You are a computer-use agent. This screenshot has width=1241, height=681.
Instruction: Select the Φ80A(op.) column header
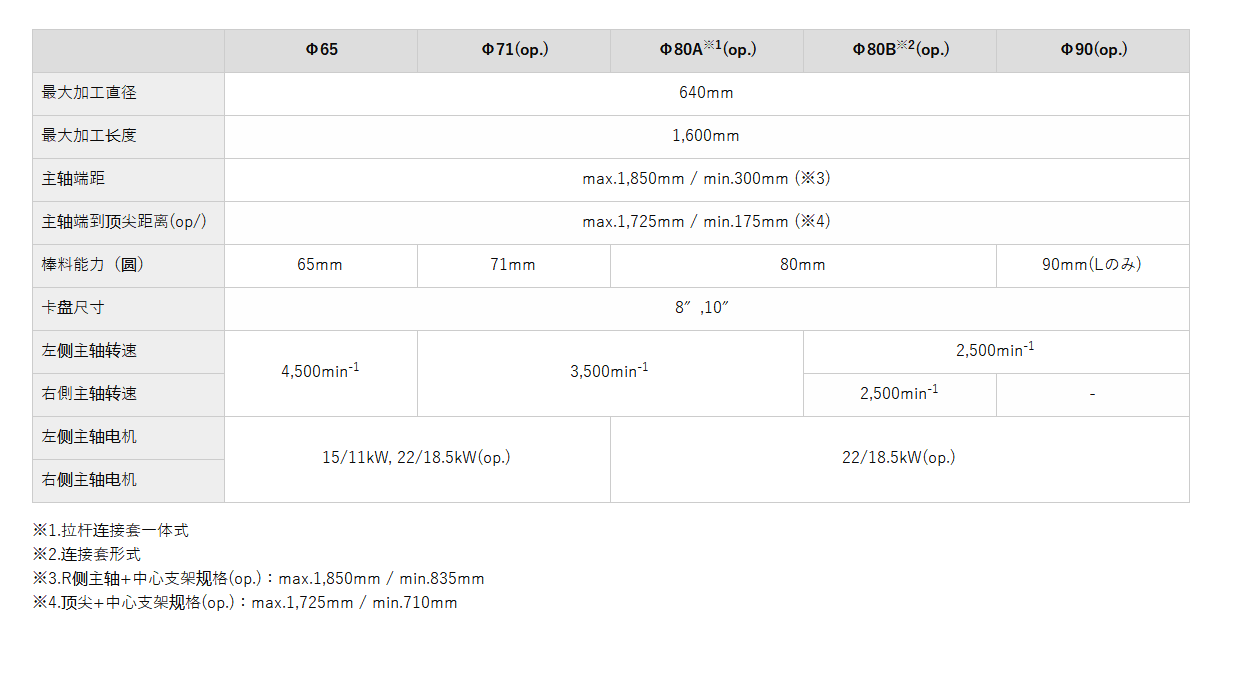[x=707, y=49]
